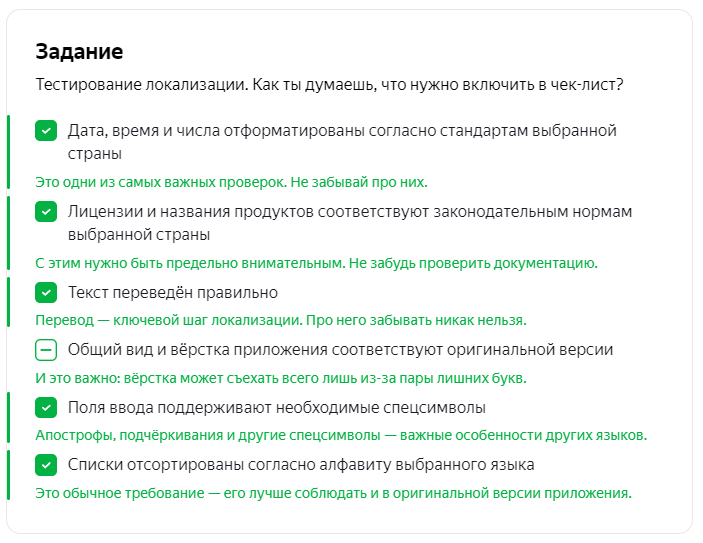The width and height of the screenshot is (703, 543).
Task: Uncheck the licenses and product names checkbox
Action: pos(46,212)
